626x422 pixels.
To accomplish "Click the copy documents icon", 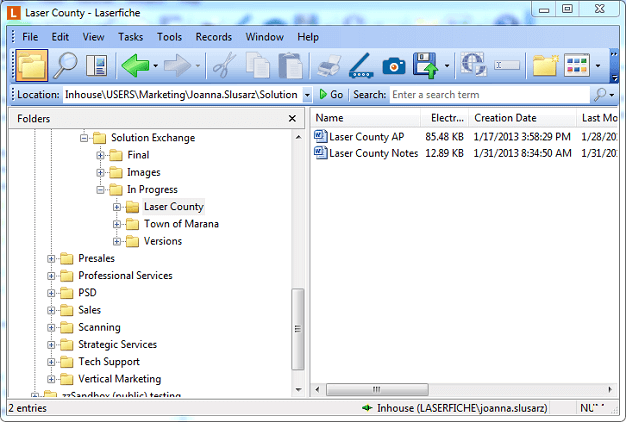I will 258,65.
